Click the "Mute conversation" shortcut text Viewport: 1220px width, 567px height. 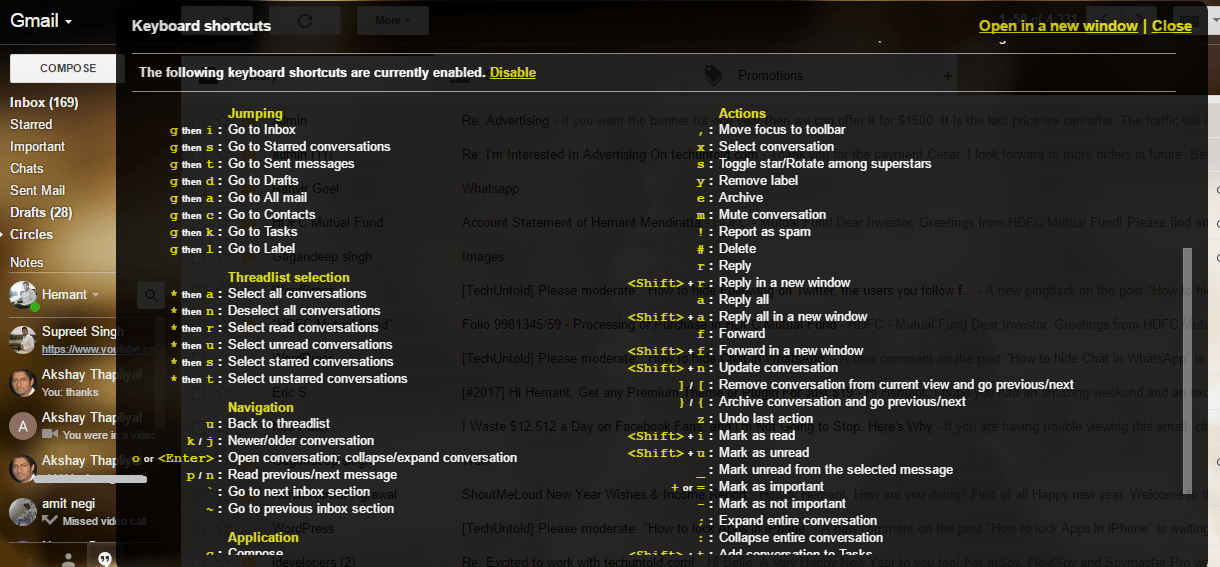(x=772, y=214)
